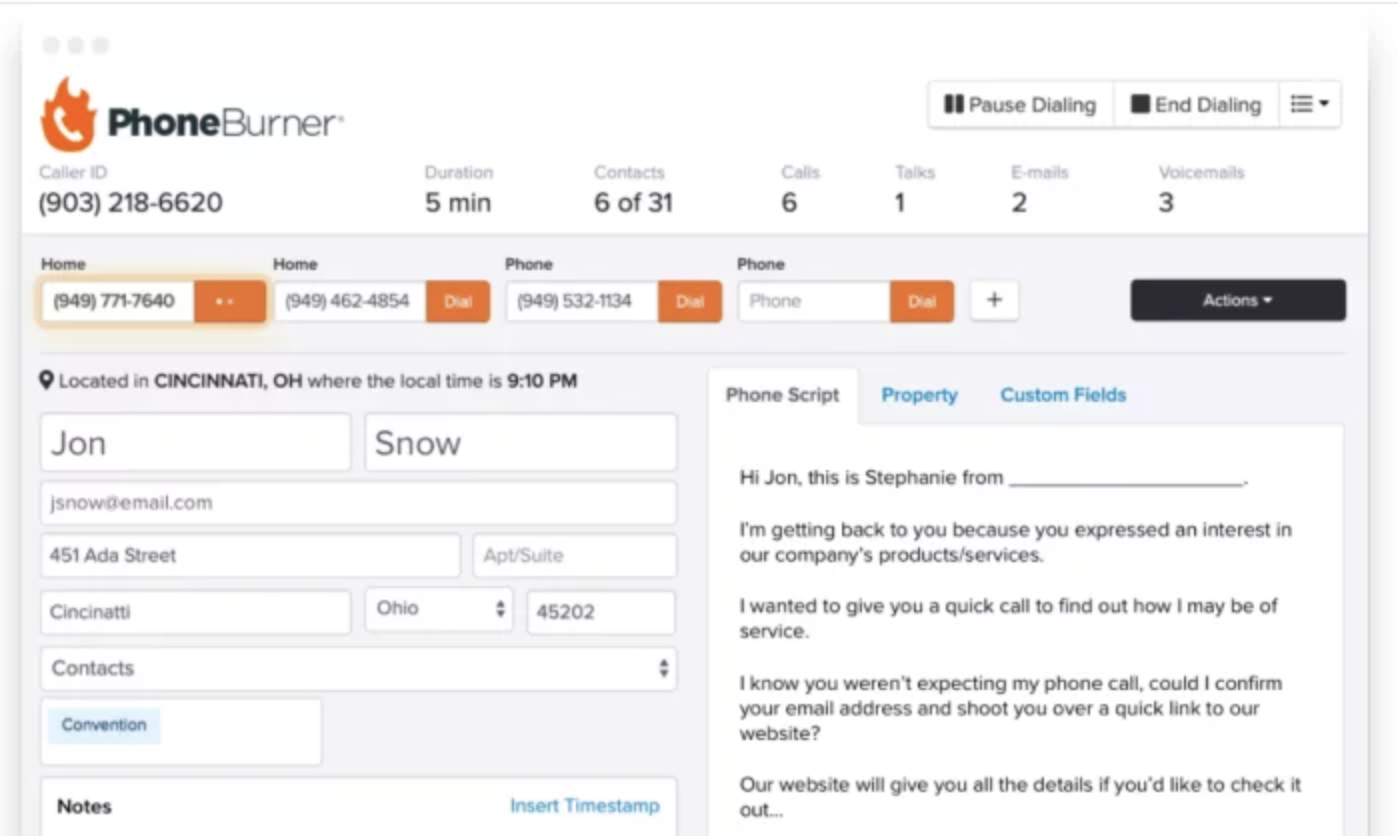The height and width of the screenshot is (836, 1398).
Task: Click the jsnow@email.com email field
Action: click(x=358, y=503)
